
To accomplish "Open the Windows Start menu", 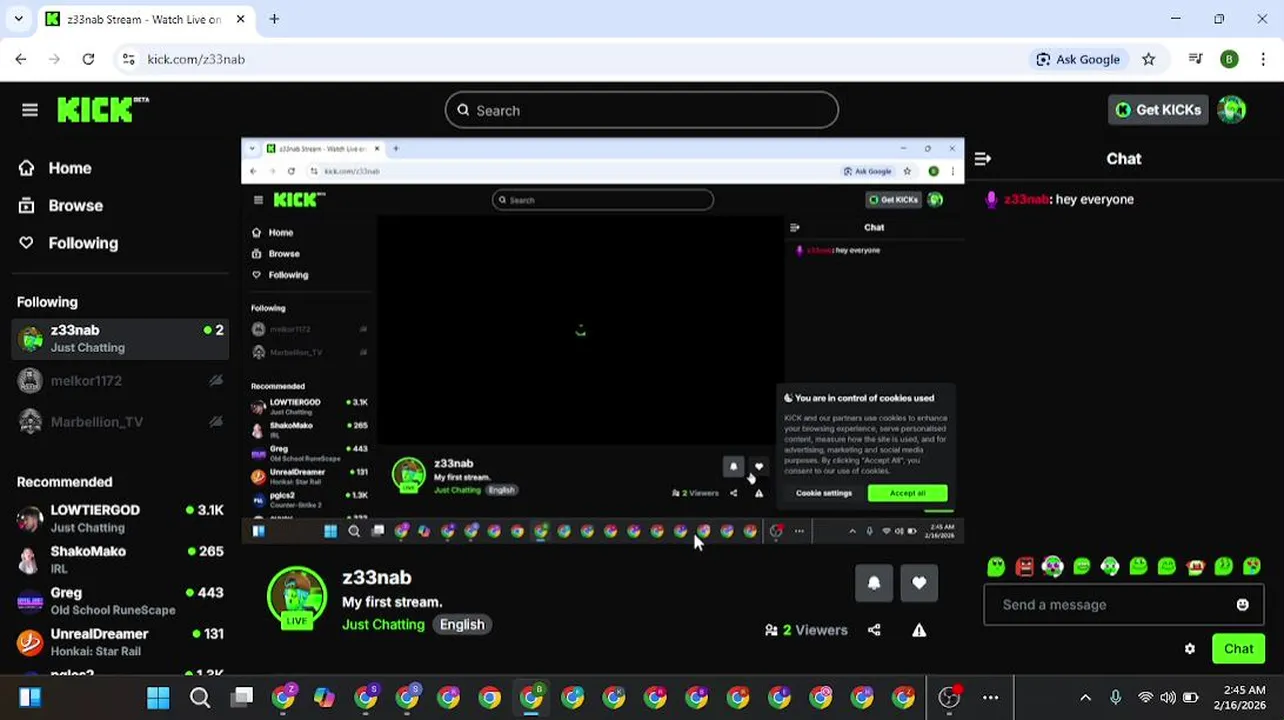I will 158,697.
